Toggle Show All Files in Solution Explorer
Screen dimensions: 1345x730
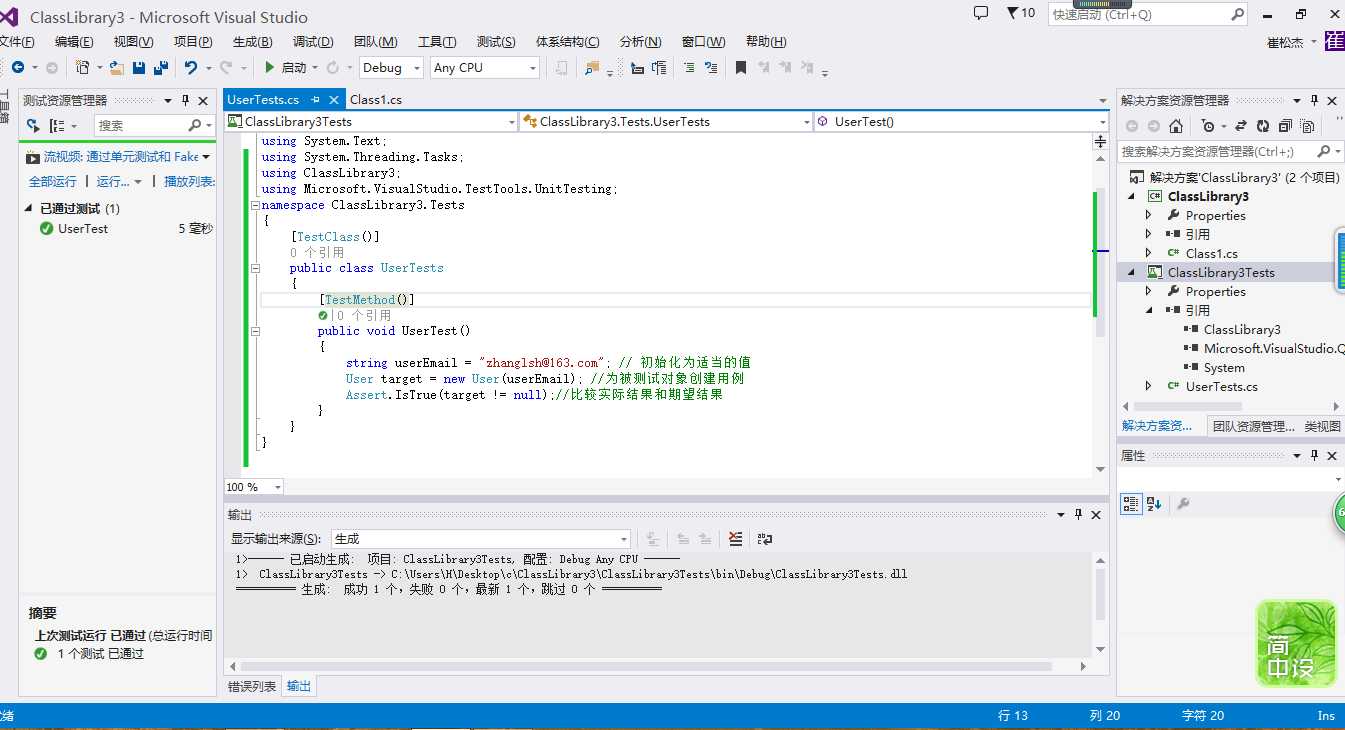click(1306, 126)
